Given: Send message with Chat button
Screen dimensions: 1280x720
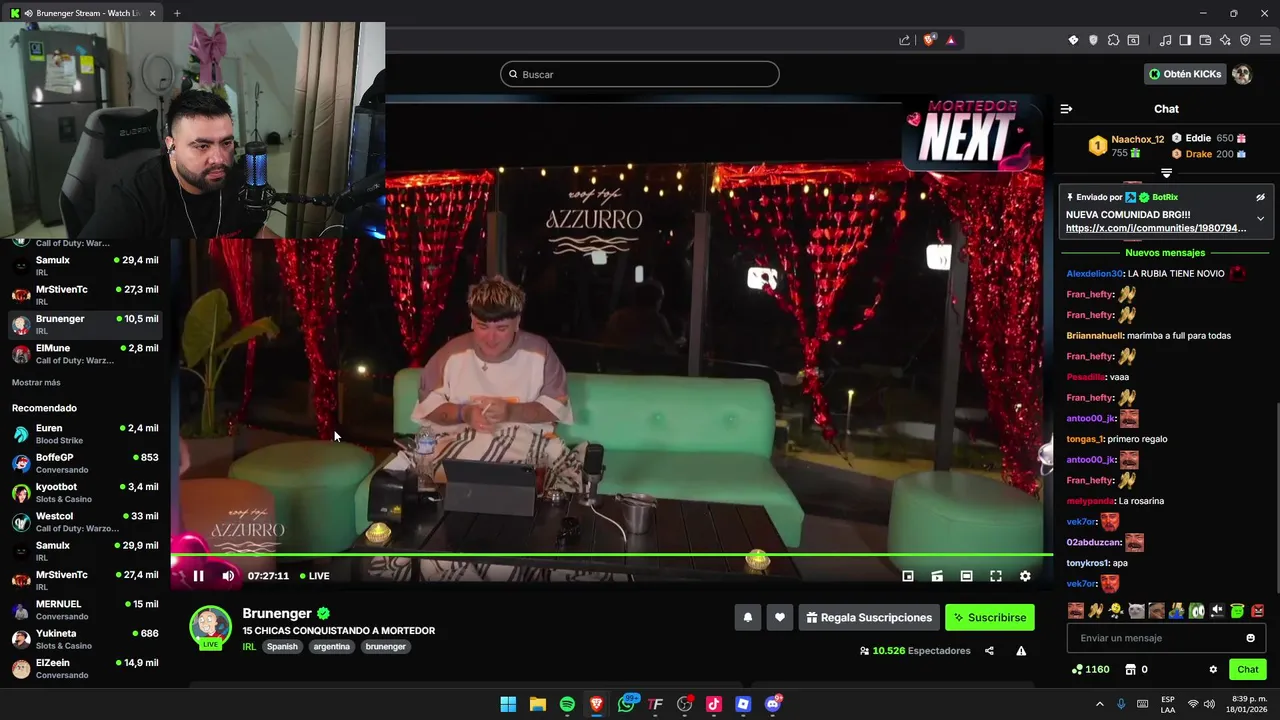Looking at the screenshot, I should coord(1248,670).
